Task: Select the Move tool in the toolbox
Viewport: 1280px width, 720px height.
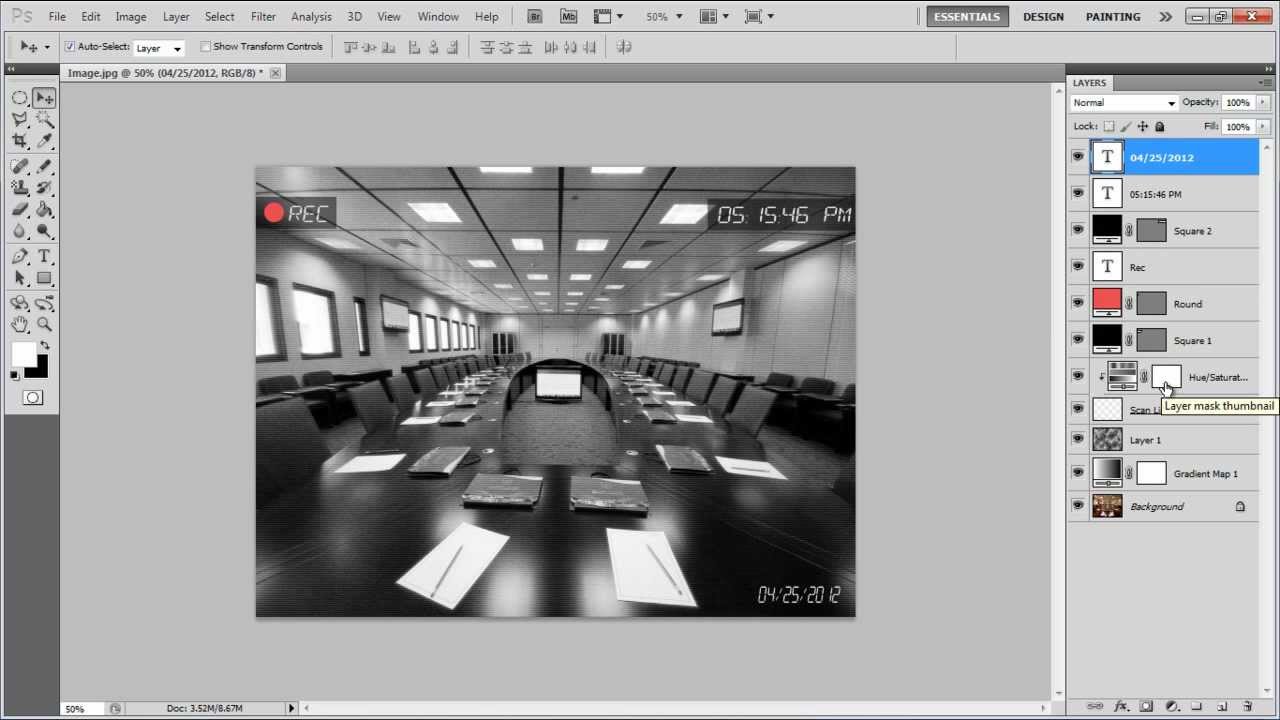Action: pyautogui.click(x=44, y=98)
